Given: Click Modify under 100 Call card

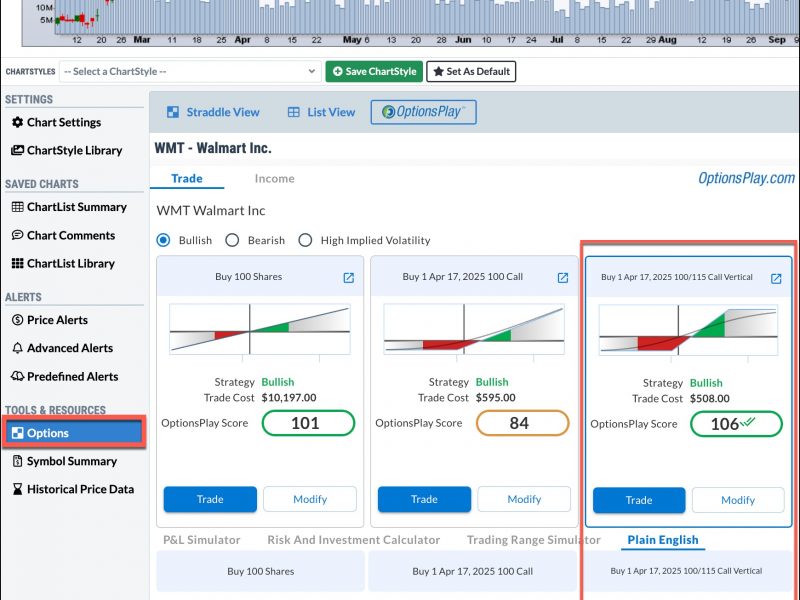Looking at the screenshot, I should [x=524, y=499].
